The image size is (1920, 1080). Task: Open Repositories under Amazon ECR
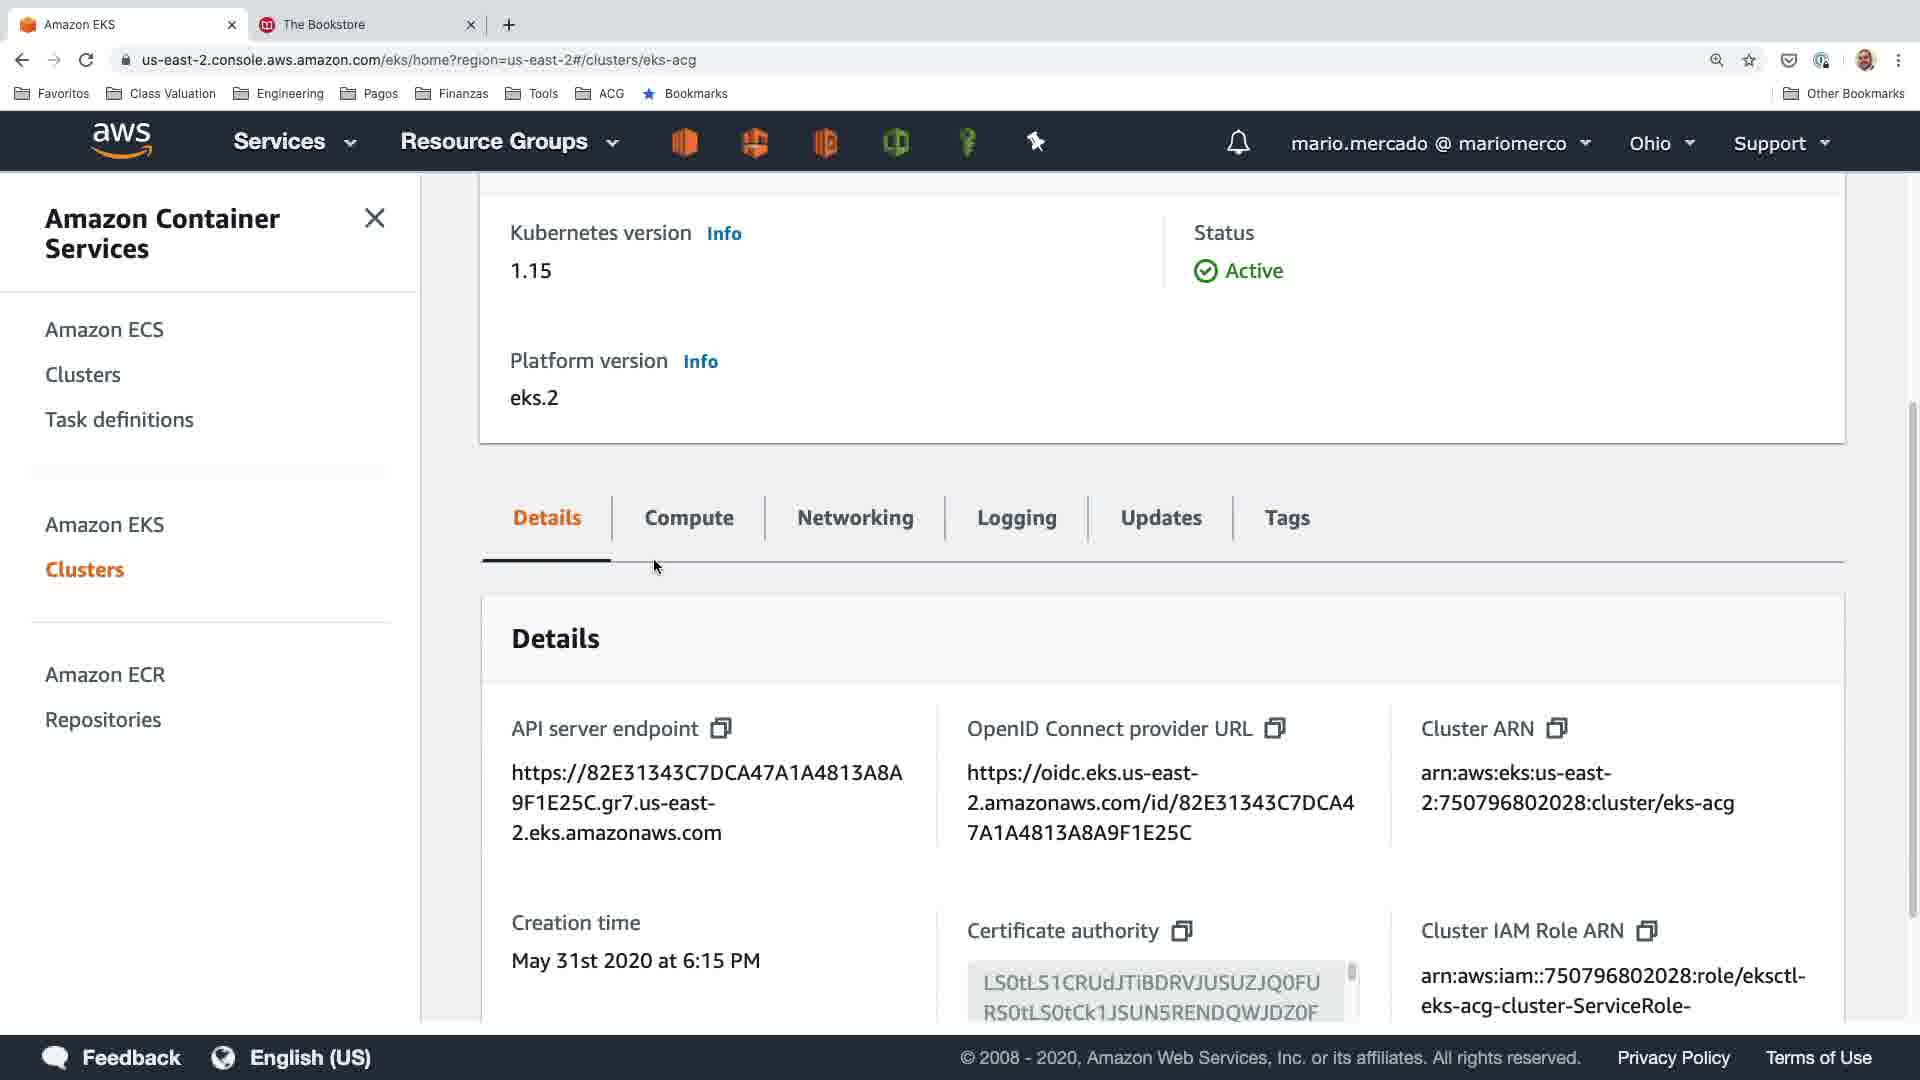103,720
